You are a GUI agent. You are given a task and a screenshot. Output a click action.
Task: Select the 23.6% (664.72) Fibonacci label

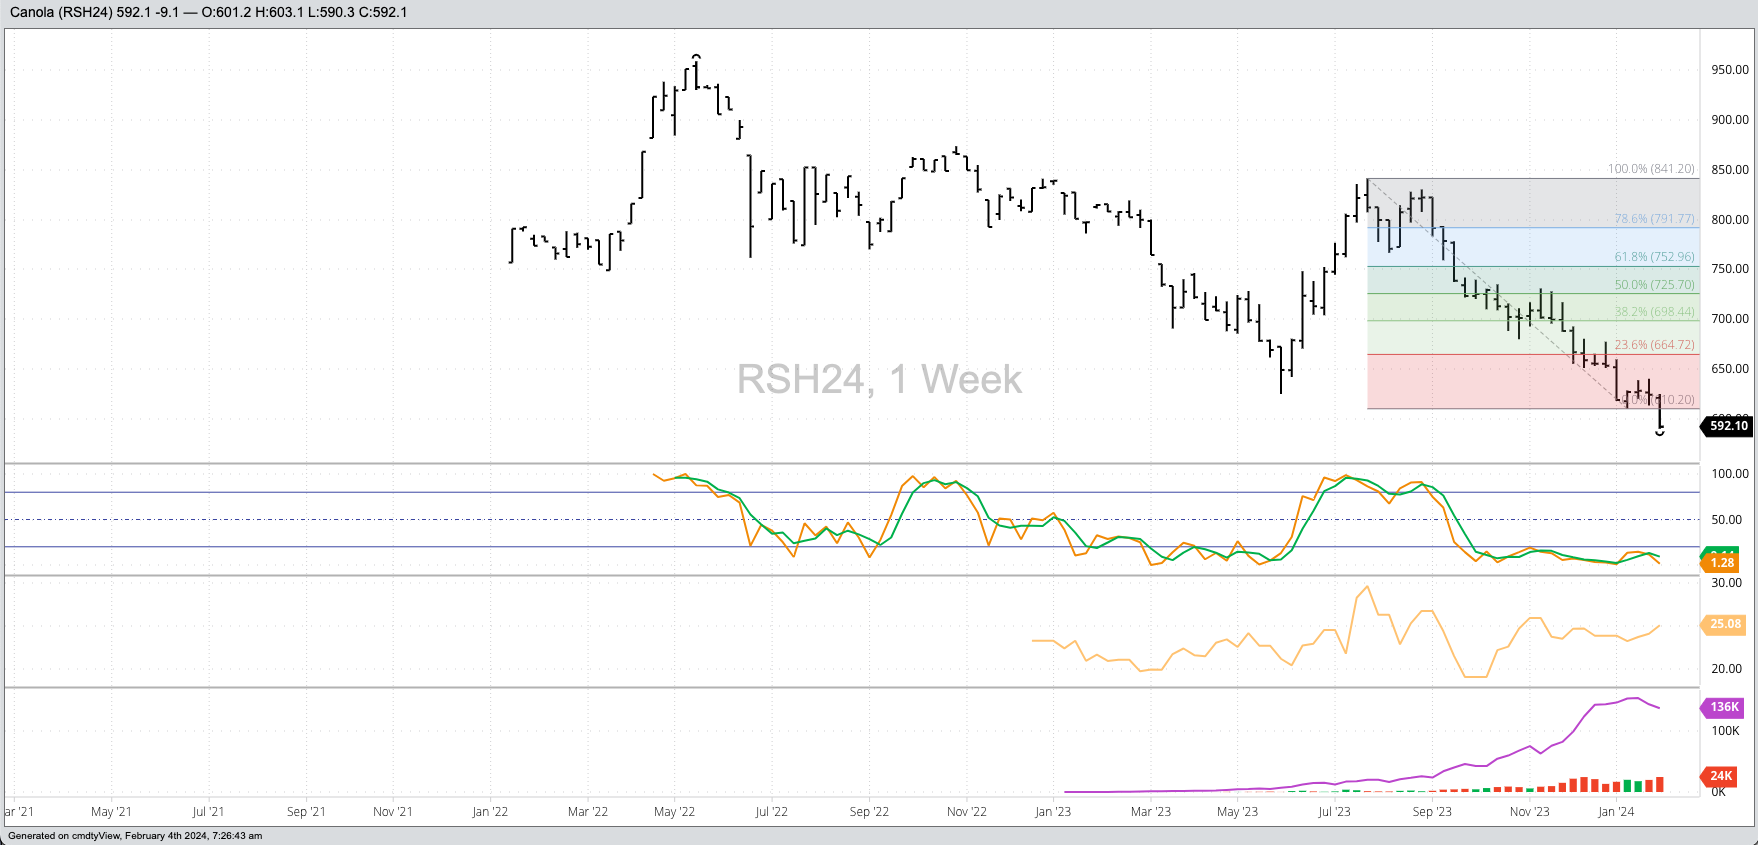tap(1654, 345)
